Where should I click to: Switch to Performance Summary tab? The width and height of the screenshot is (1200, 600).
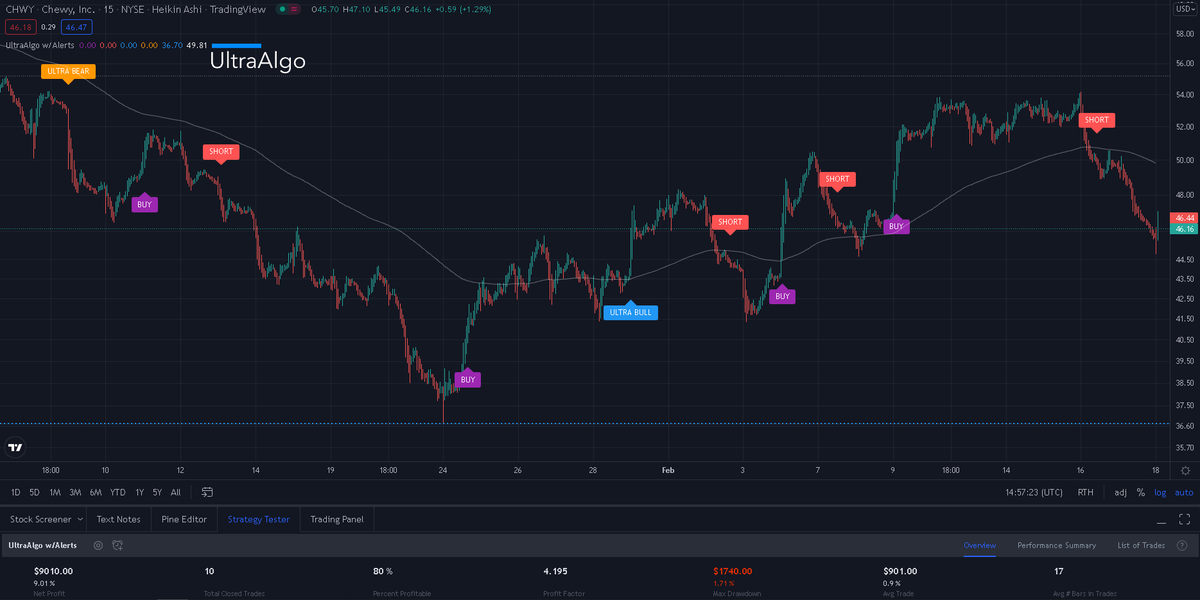click(1056, 545)
